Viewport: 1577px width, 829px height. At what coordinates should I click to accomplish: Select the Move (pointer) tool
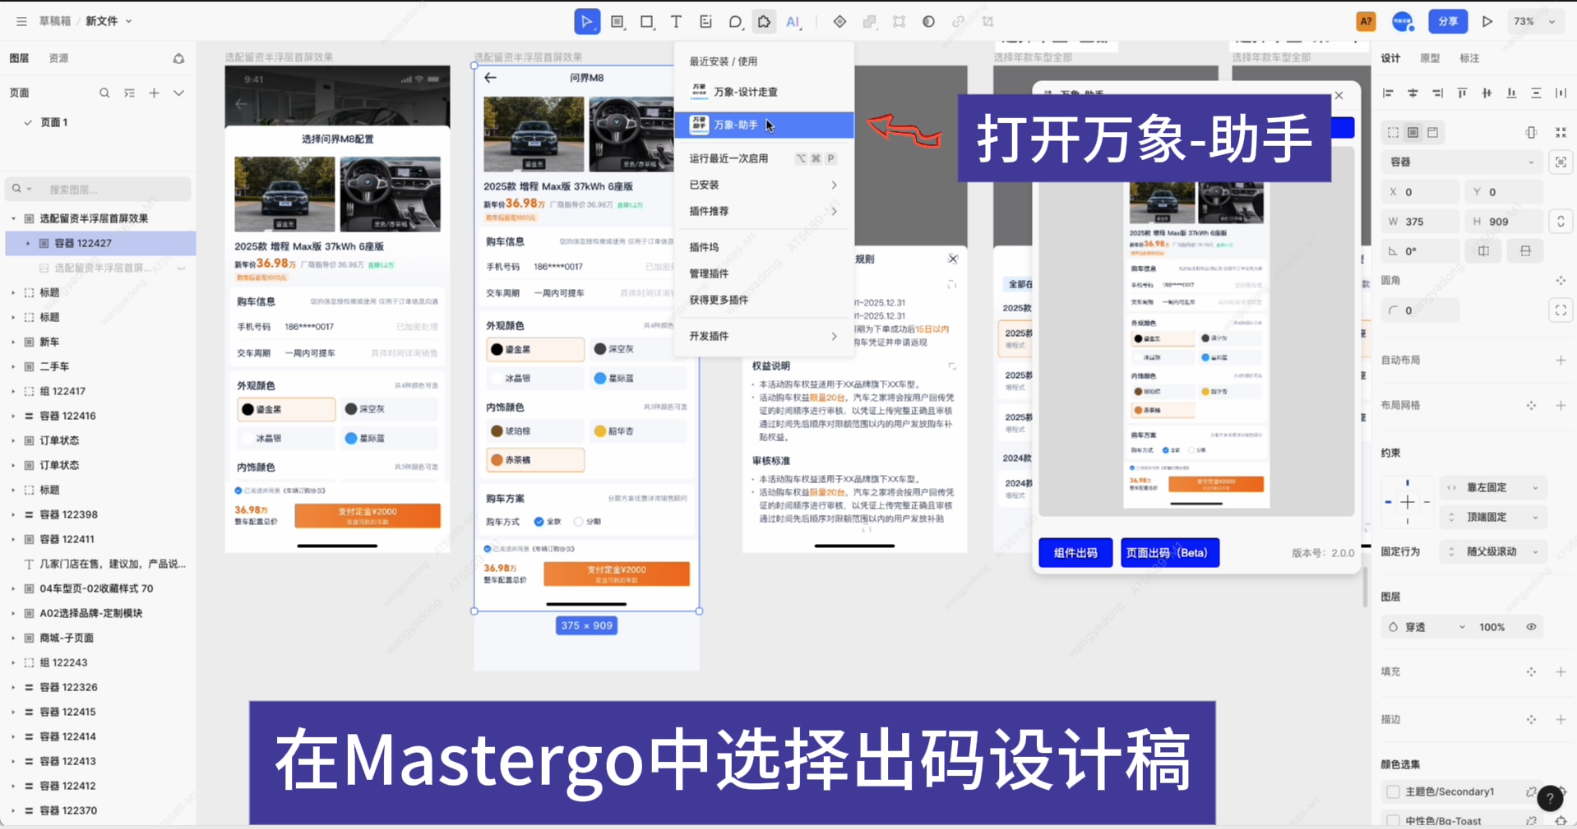point(587,21)
